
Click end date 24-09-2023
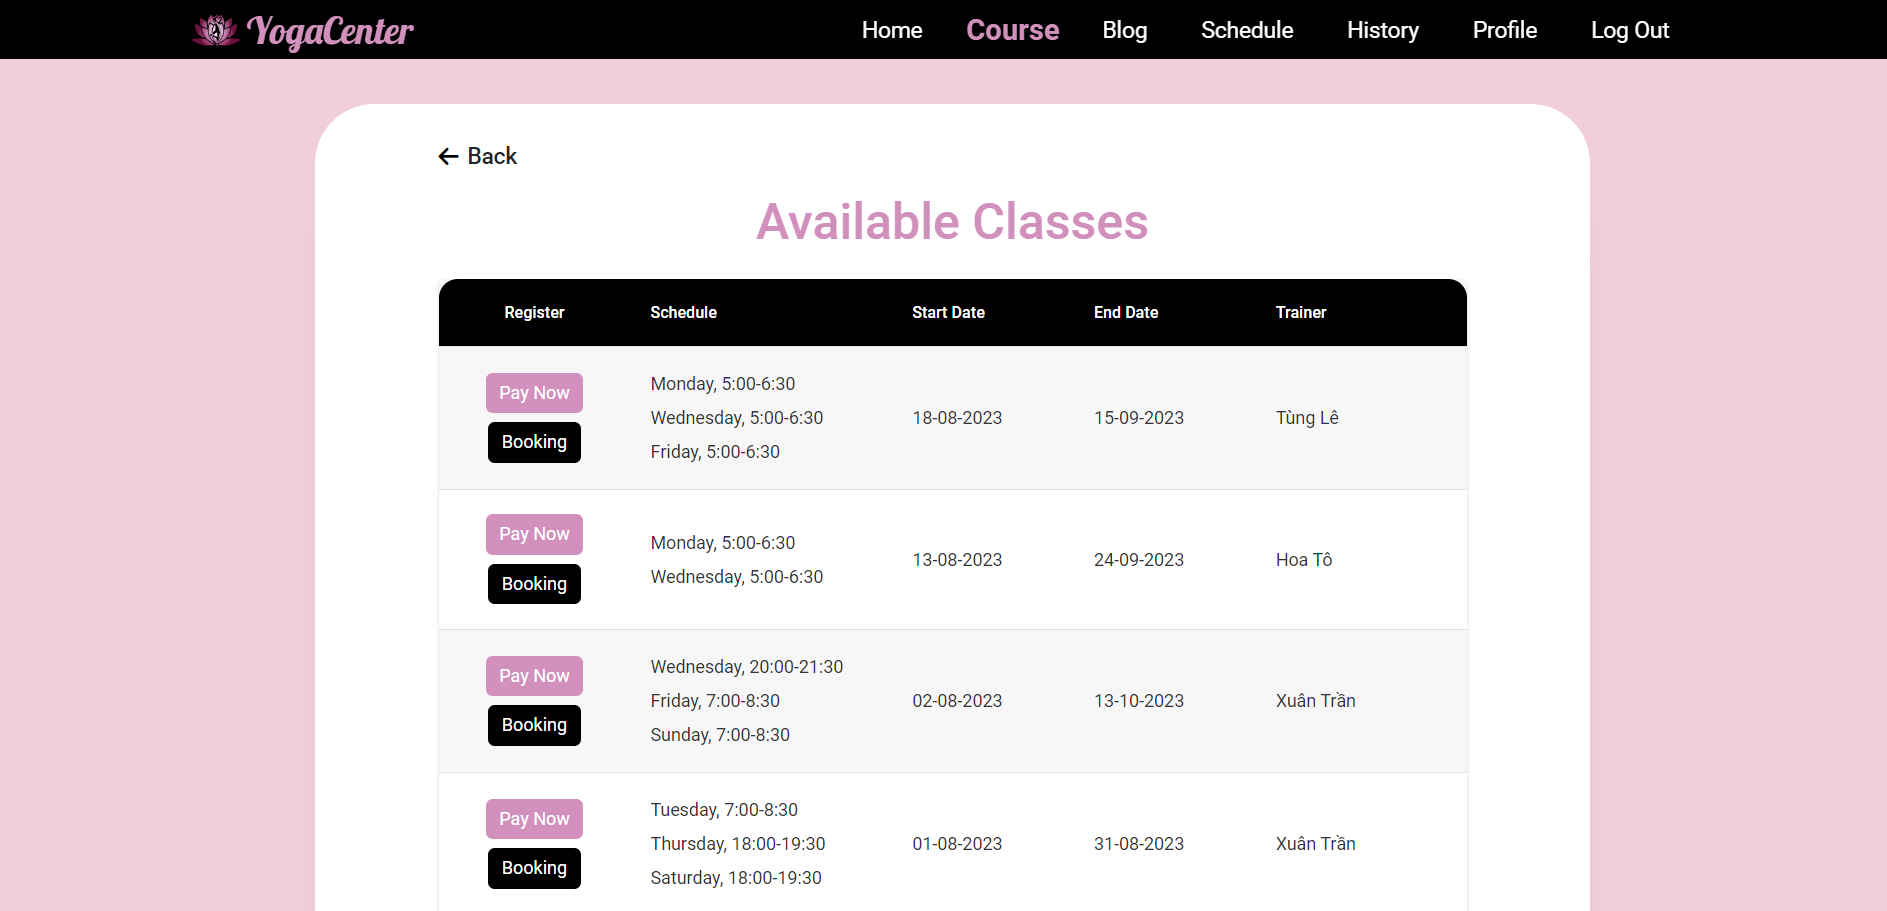[x=1139, y=560]
